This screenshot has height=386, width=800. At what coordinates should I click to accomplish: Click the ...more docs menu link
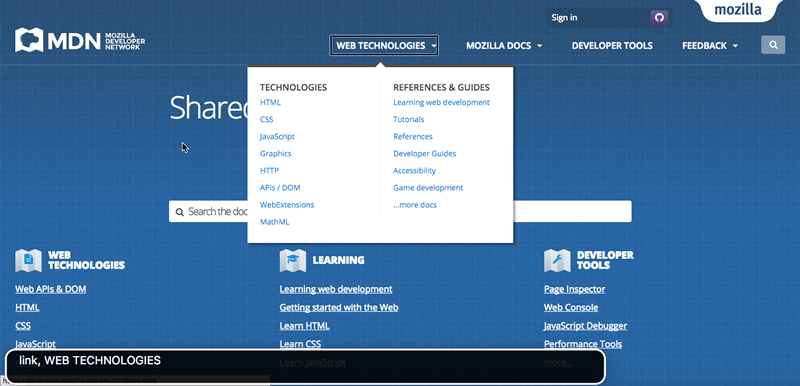(415, 205)
